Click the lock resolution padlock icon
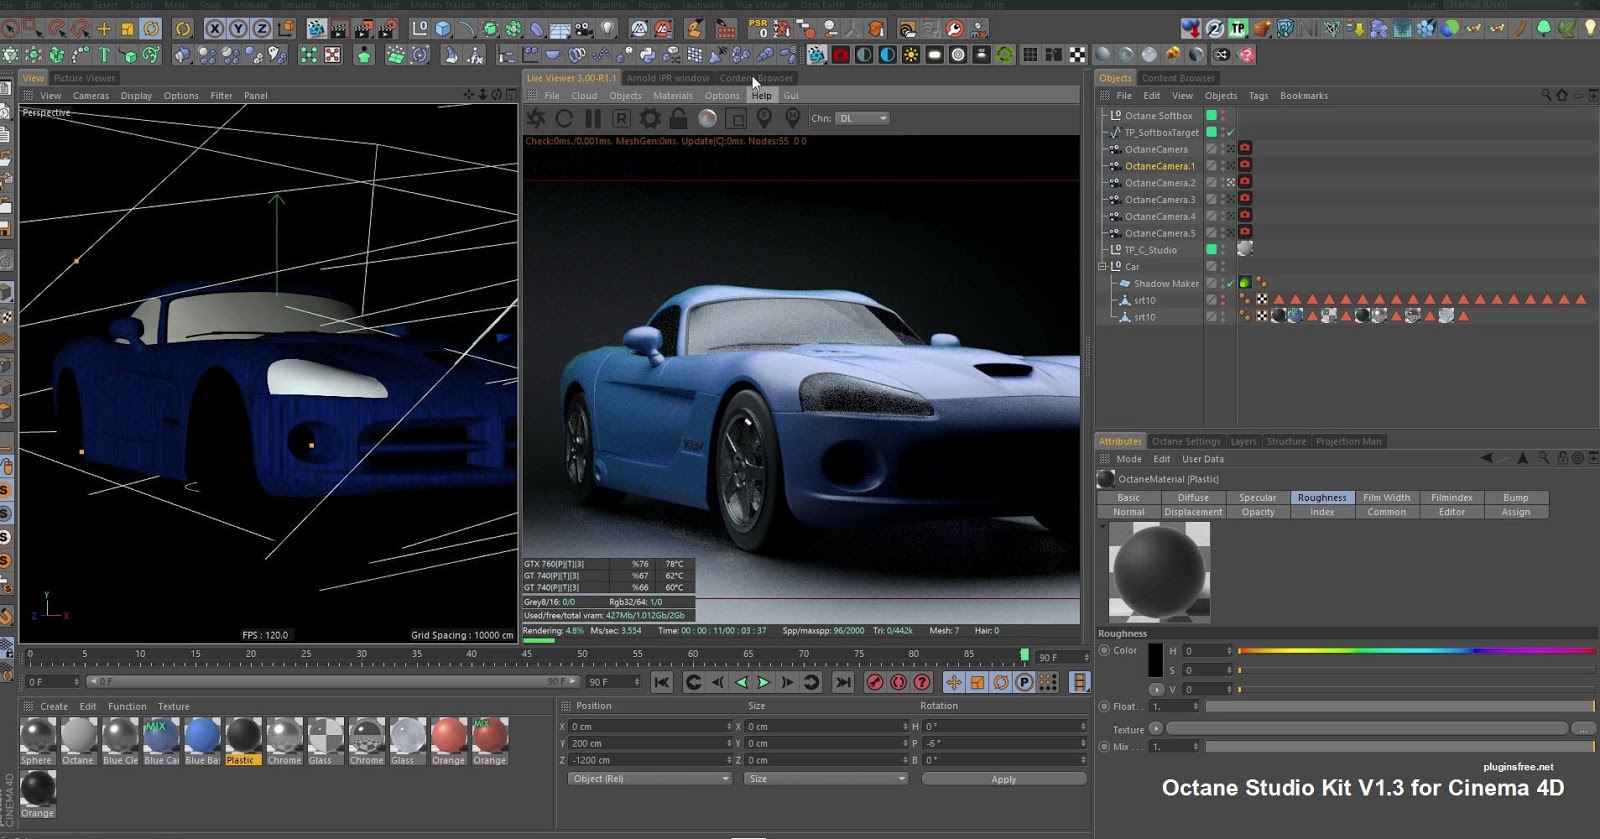The height and width of the screenshot is (839, 1600). 678,119
